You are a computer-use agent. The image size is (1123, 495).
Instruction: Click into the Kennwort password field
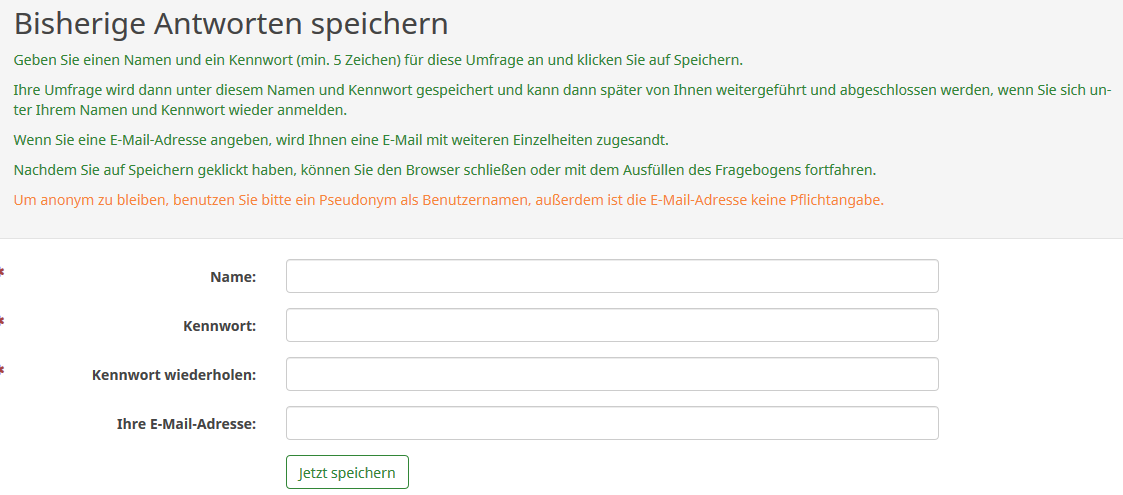click(x=612, y=325)
